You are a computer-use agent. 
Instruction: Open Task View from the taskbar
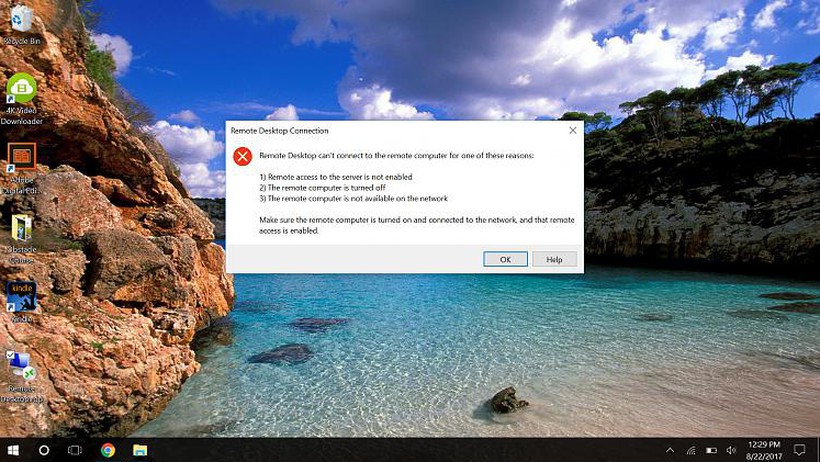[x=75, y=450]
